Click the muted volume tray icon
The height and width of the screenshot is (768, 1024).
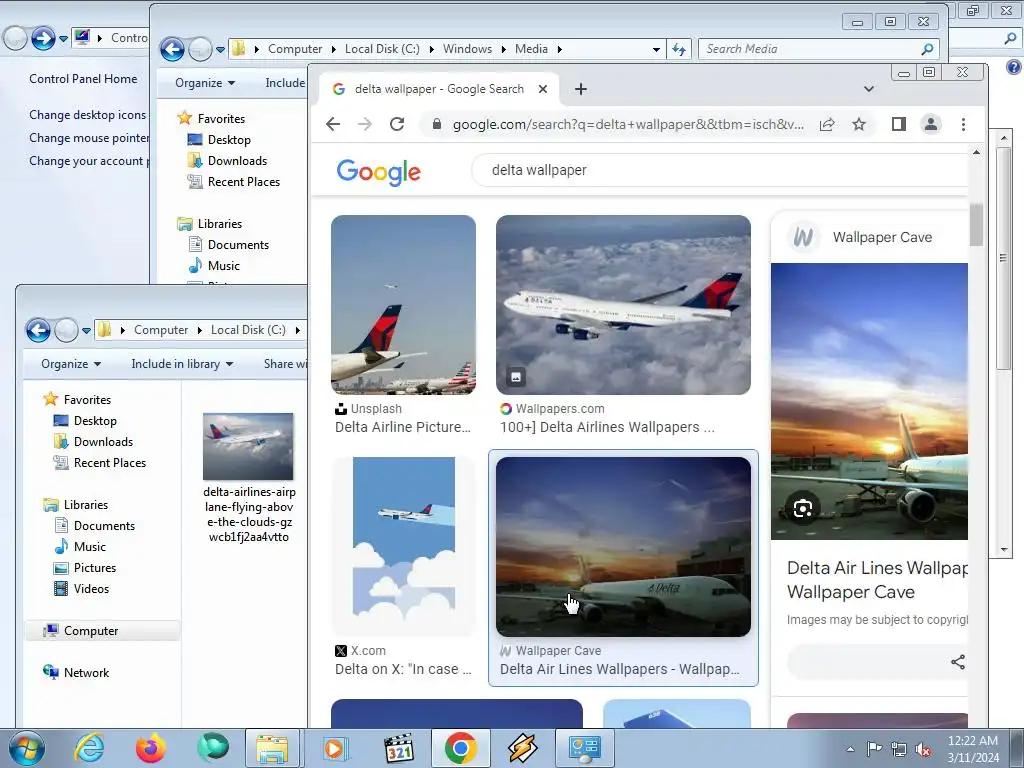(x=923, y=750)
